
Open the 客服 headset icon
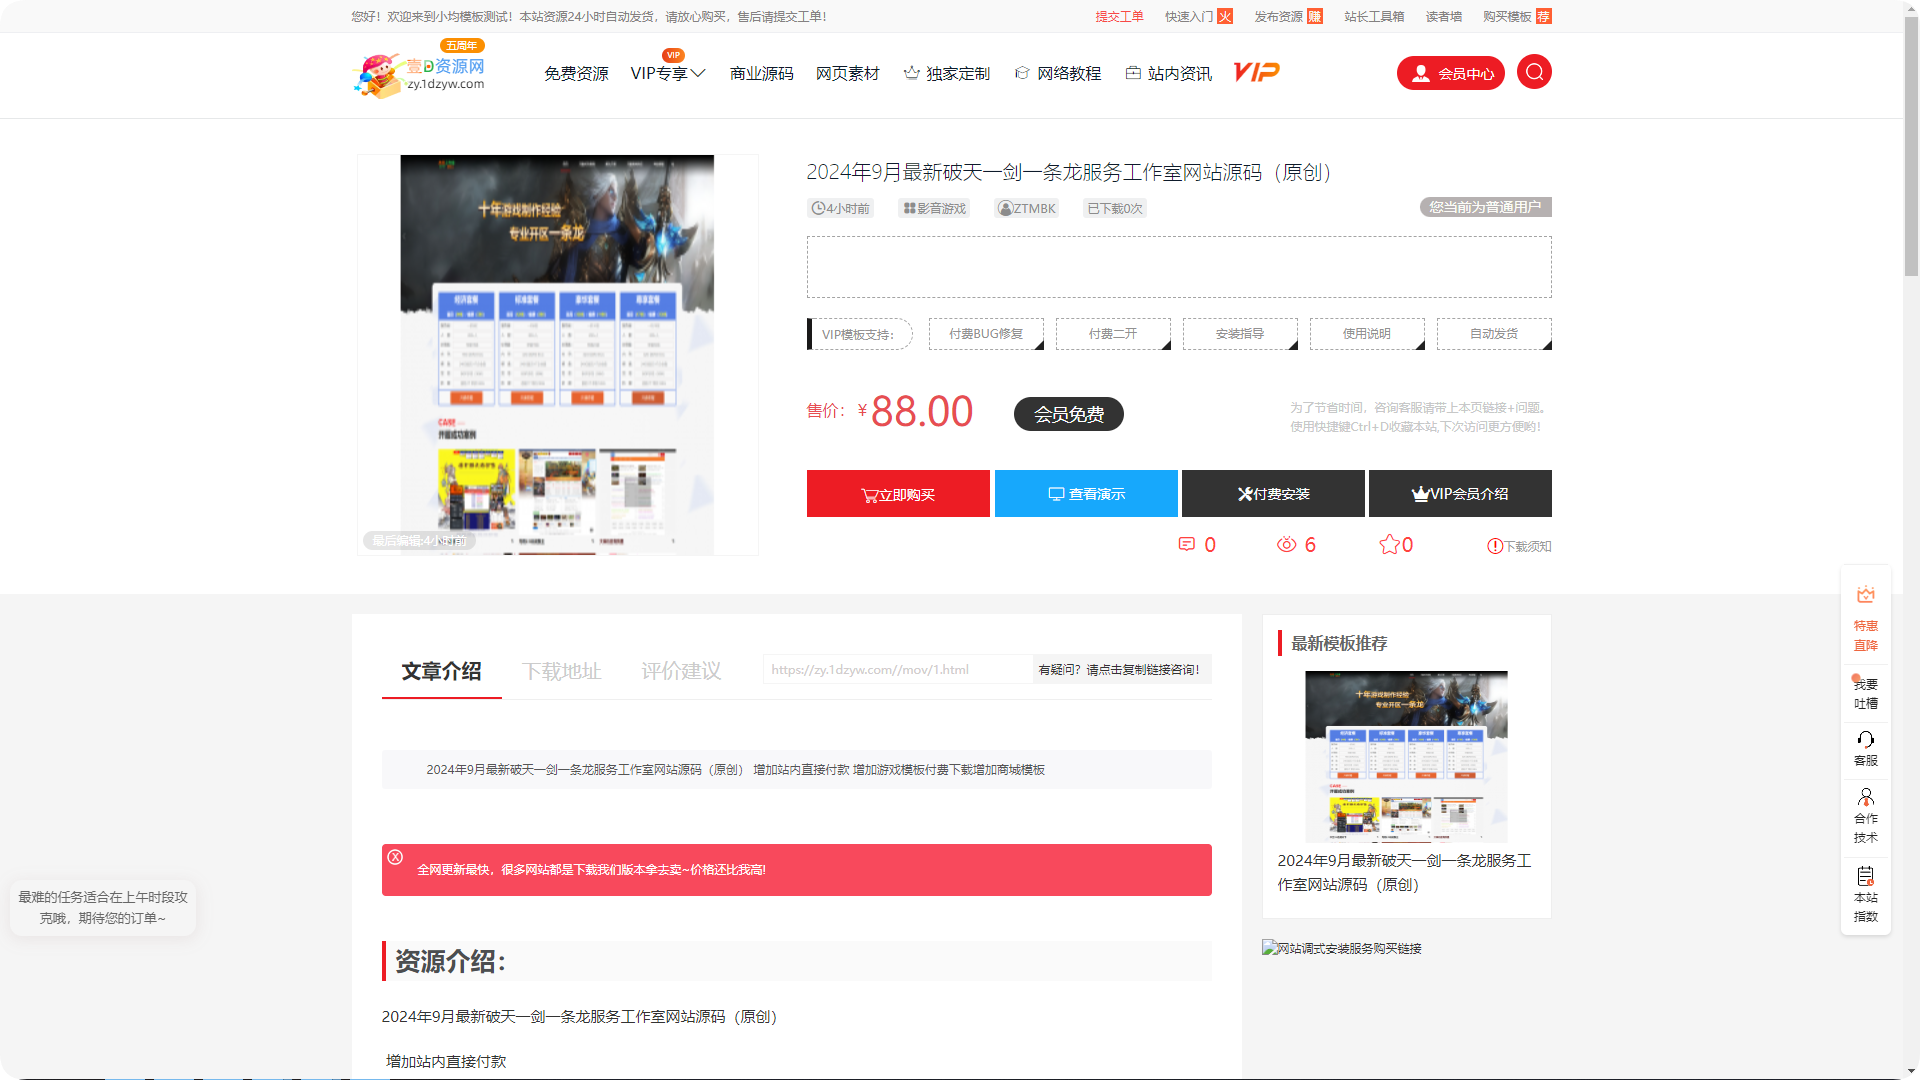tap(1866, 740)
